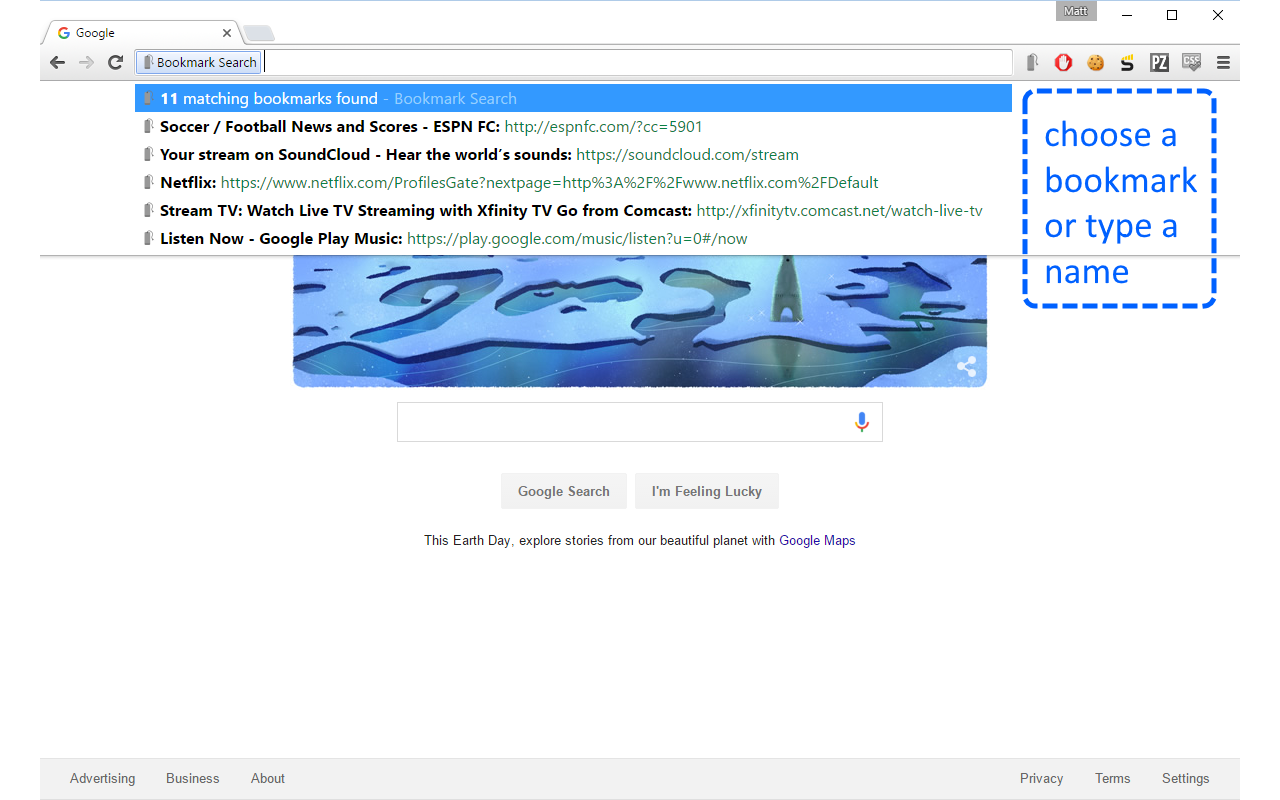Open the Terms footer link
This screenshot has height=800, width=1280.
point(1112,778)
